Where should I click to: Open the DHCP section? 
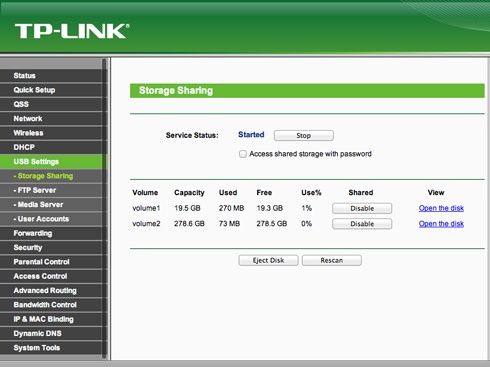tap(51, 147)
